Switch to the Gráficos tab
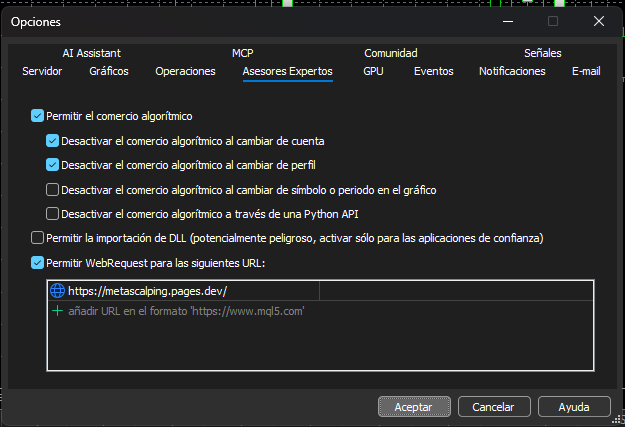Image resolution: width=625 pixels, height=427 pixels. click(x=109, y=71)
